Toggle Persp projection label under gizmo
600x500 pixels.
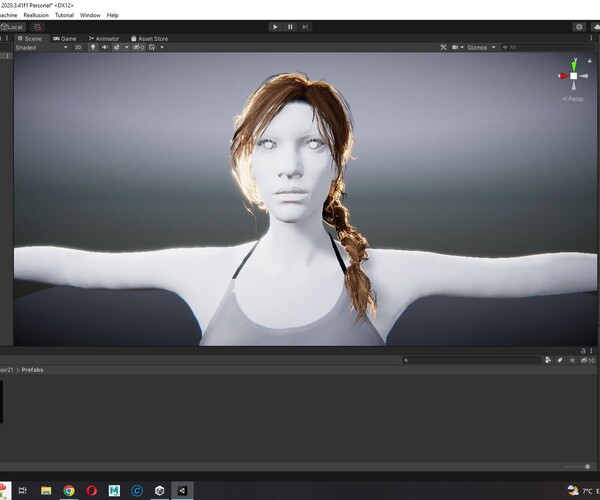click(x=573, y=99)
